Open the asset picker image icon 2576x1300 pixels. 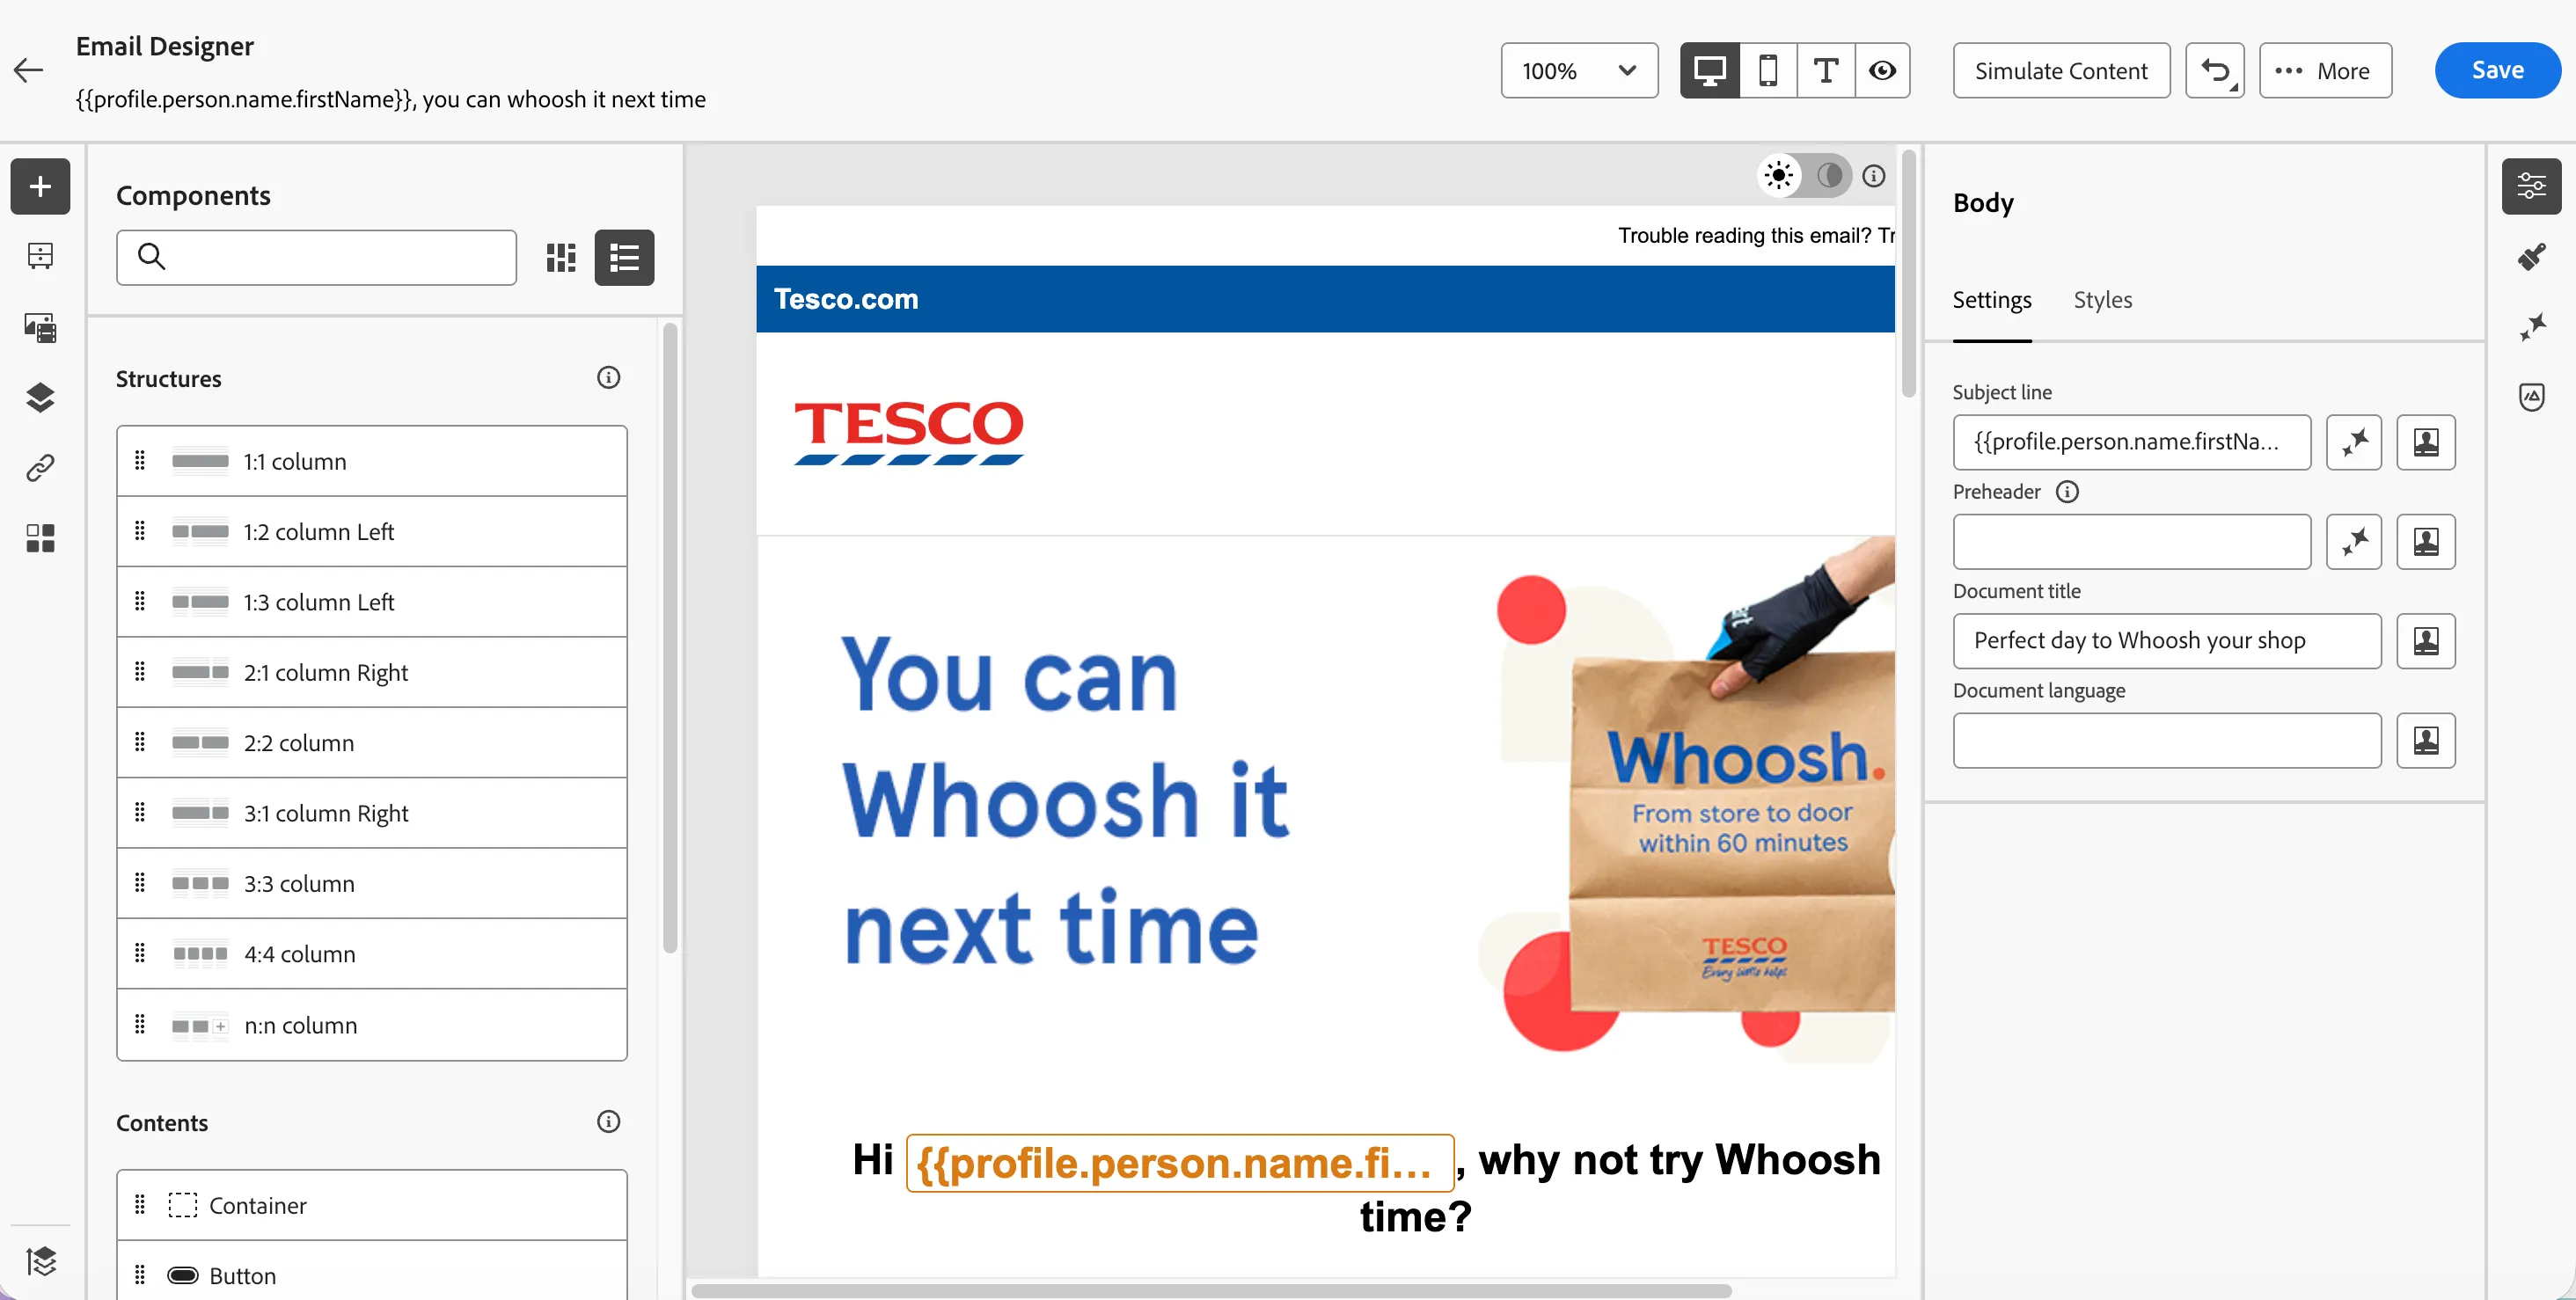40,327
